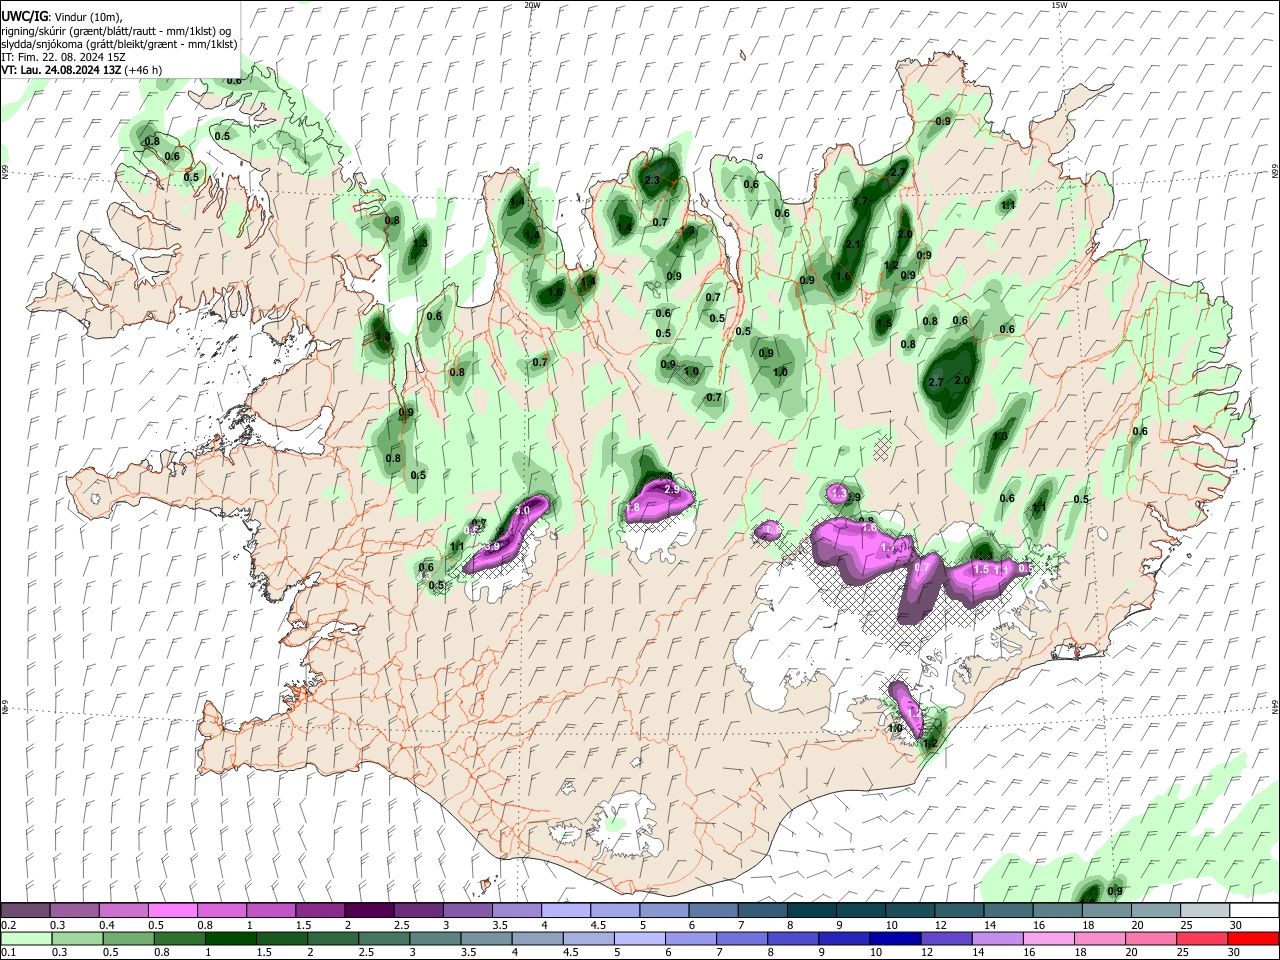This screenshot has width=1280, height=960.
Task: Click the 'rigning/skúrir (grænt/blátt/rautt' legend description line
Action: (117, 31)
